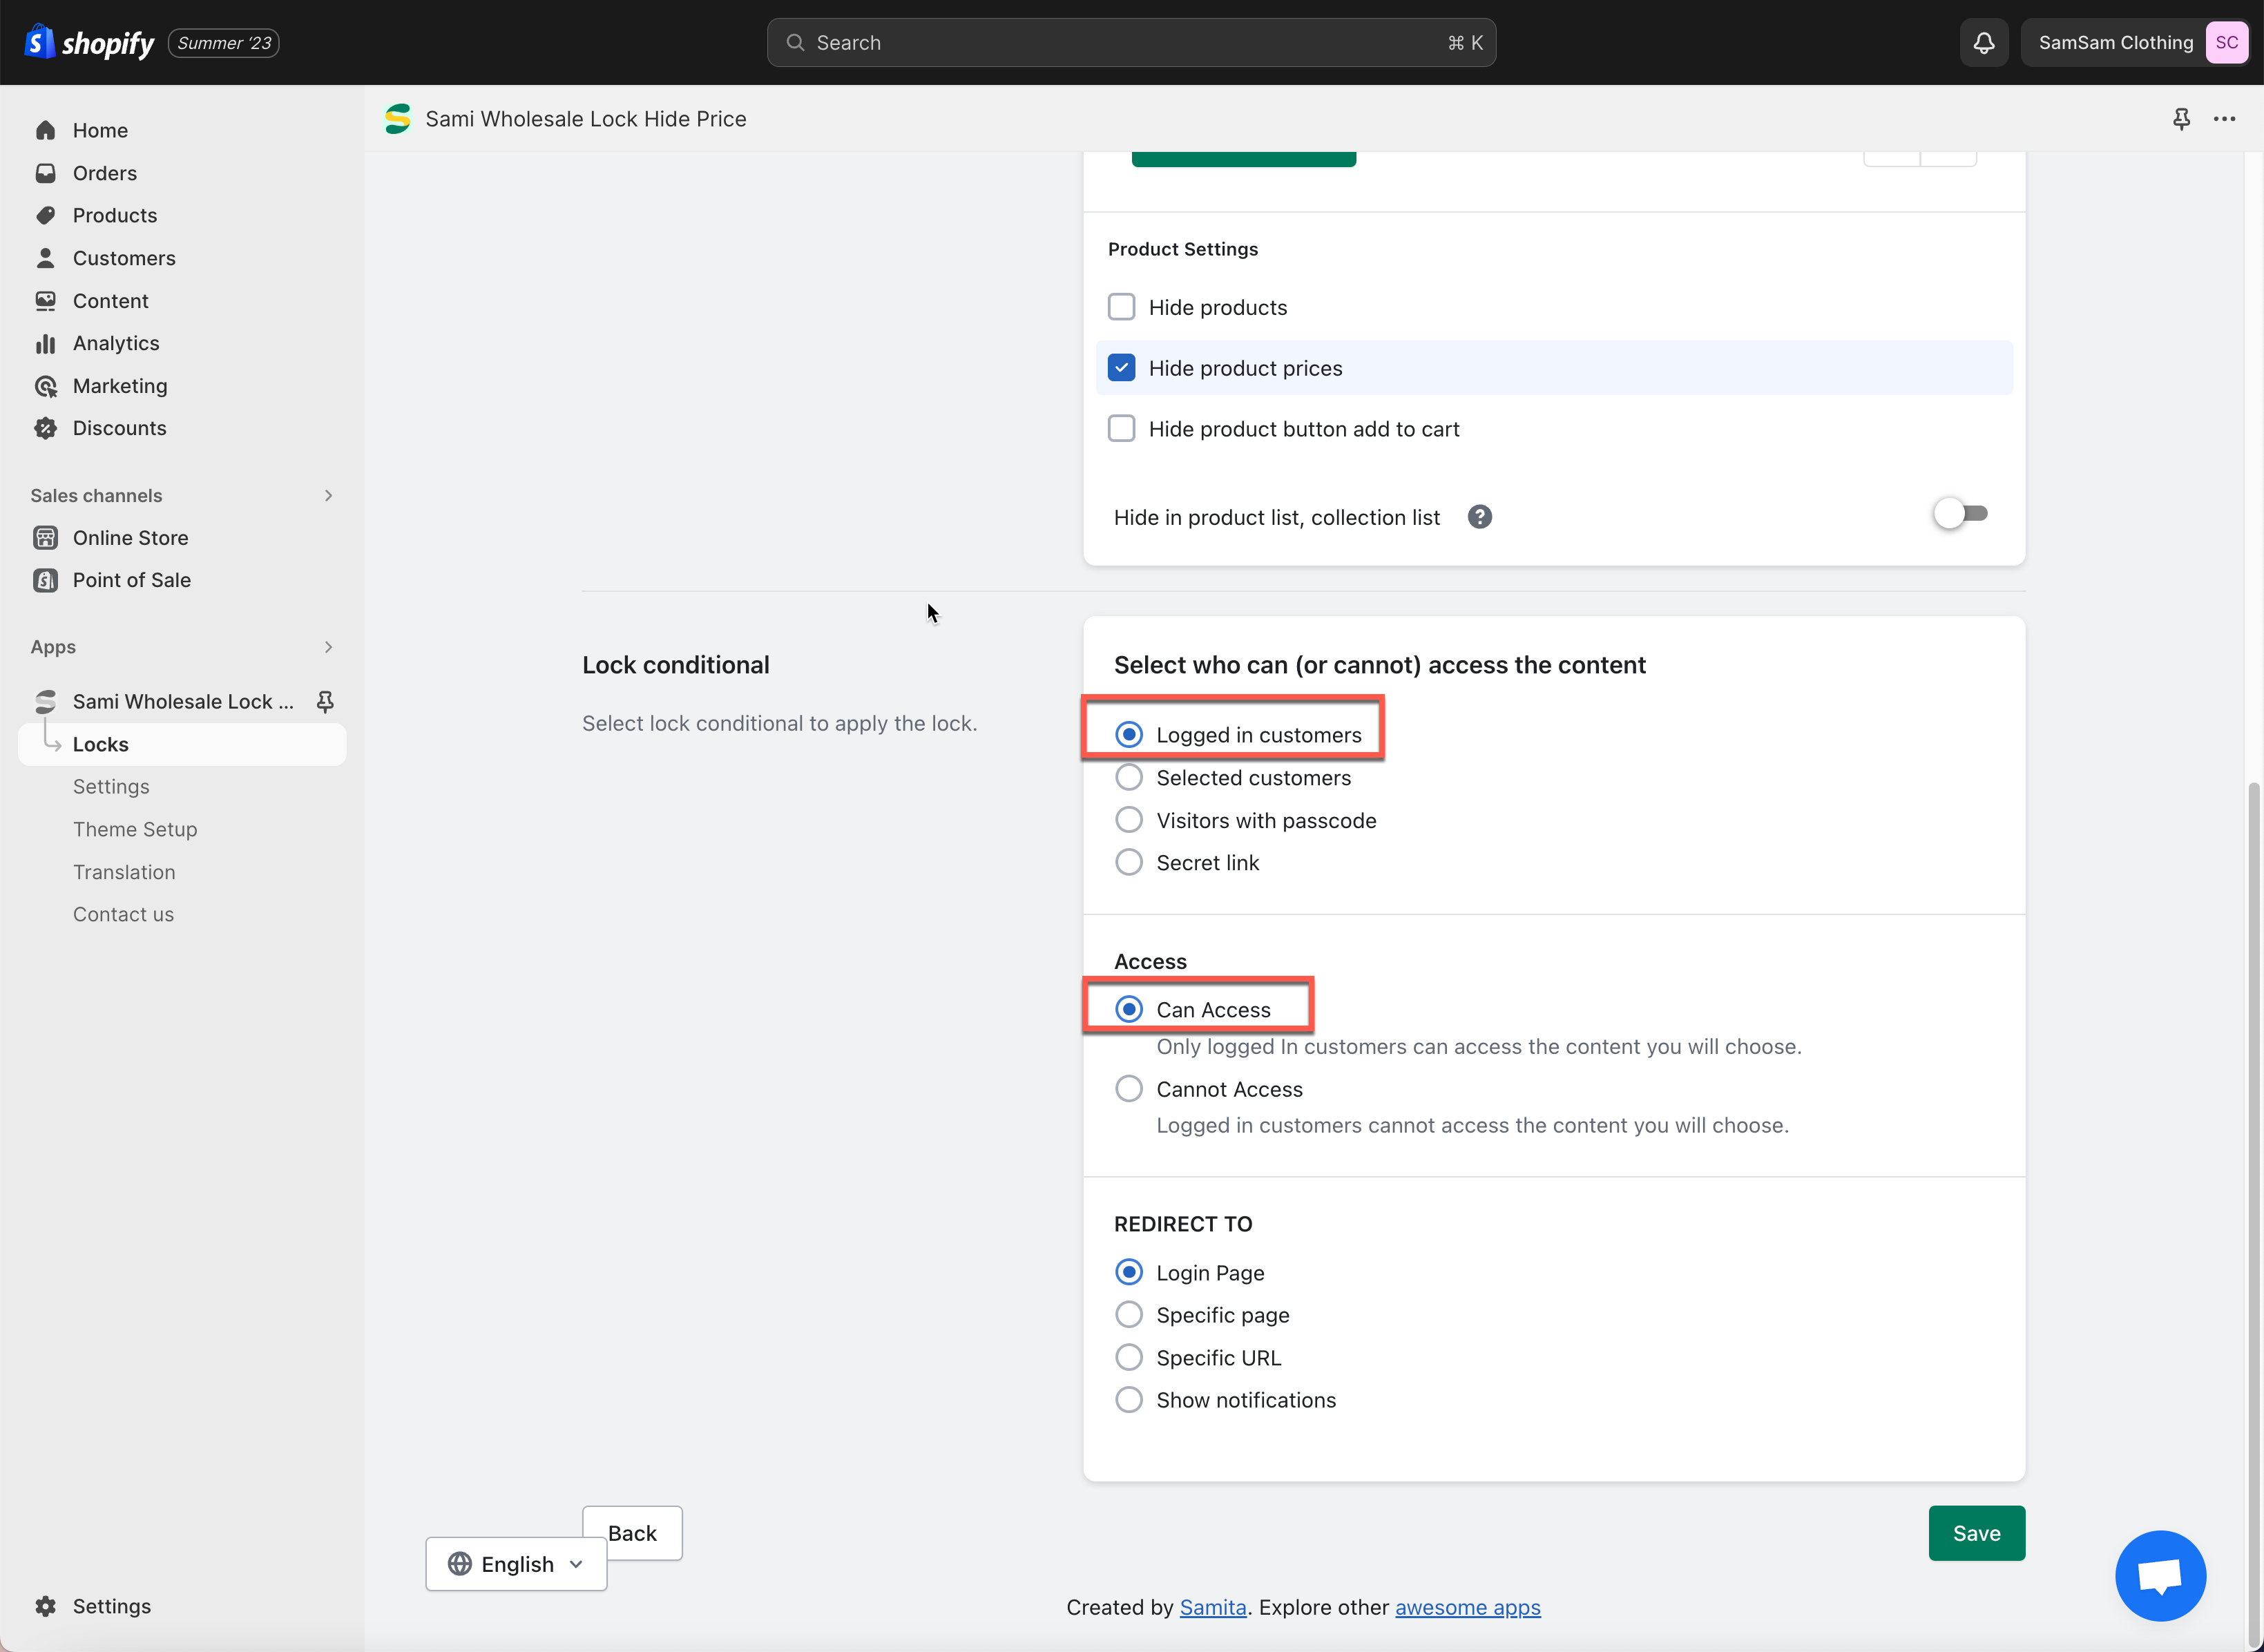Select Secret link radio option
The width and height of the screenshot is (2264, 1652).
1129,863
